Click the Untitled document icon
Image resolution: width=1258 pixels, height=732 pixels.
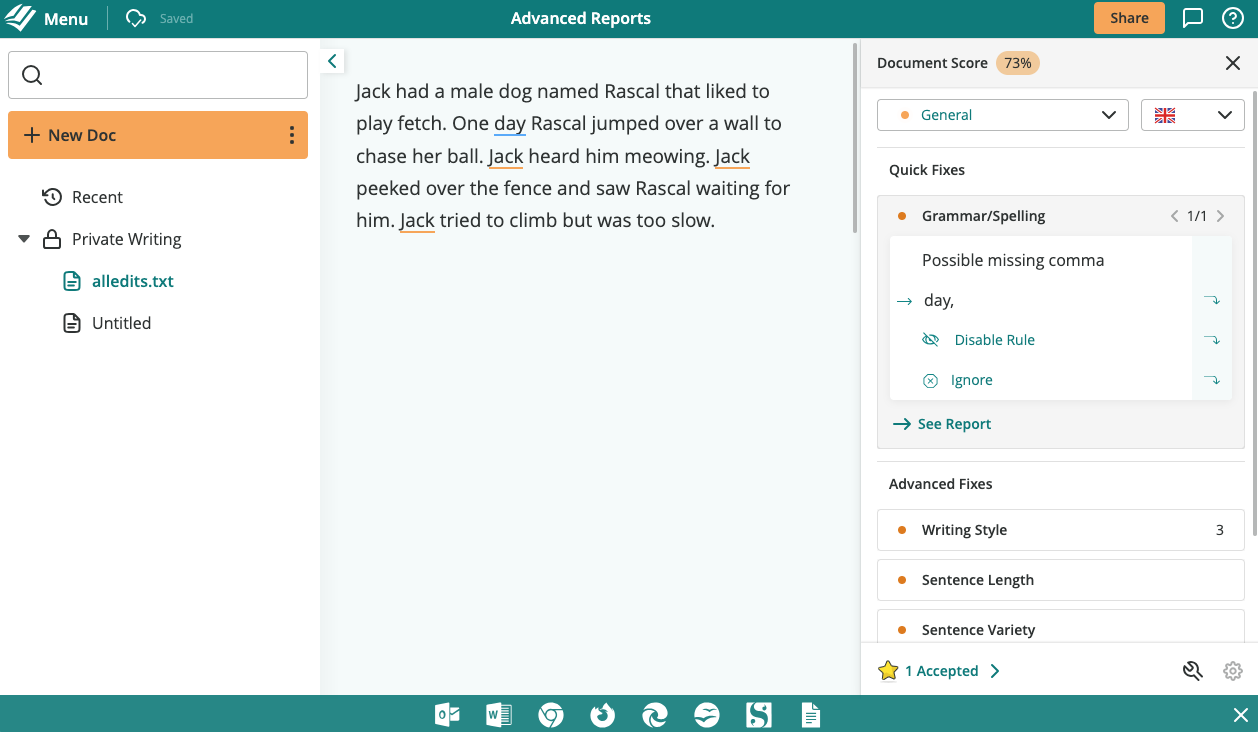[x=72, y=323]
